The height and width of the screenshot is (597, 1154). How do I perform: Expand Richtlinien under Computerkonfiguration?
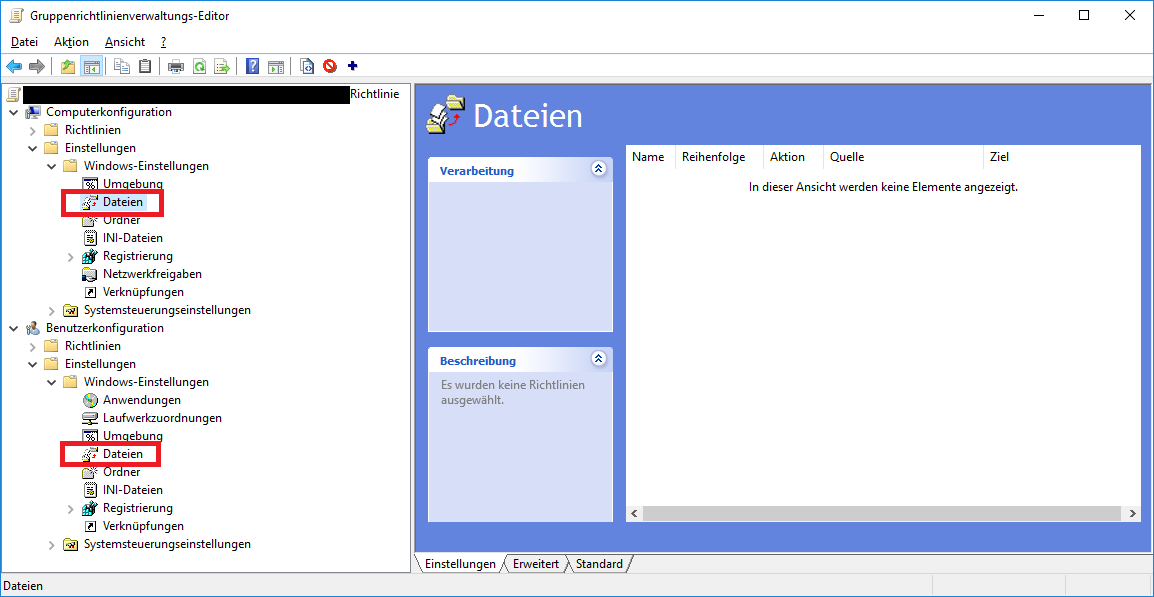point(33,130)
